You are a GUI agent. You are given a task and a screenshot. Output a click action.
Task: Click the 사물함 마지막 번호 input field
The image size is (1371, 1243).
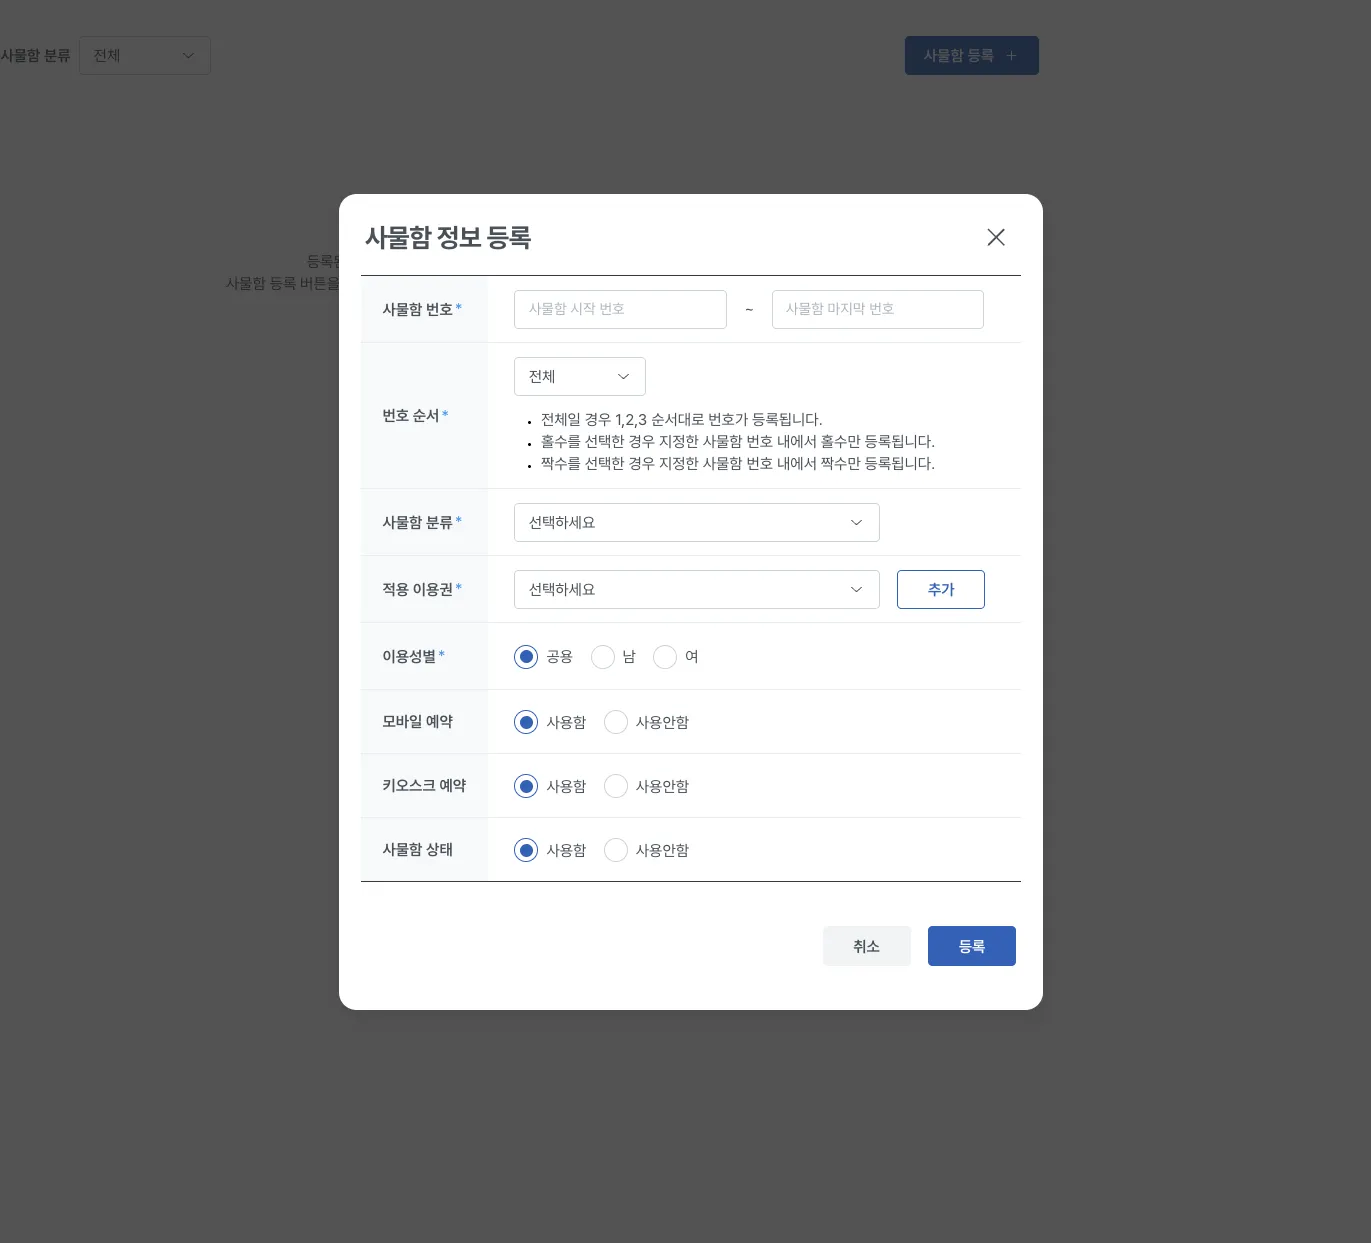coord(878,309)
